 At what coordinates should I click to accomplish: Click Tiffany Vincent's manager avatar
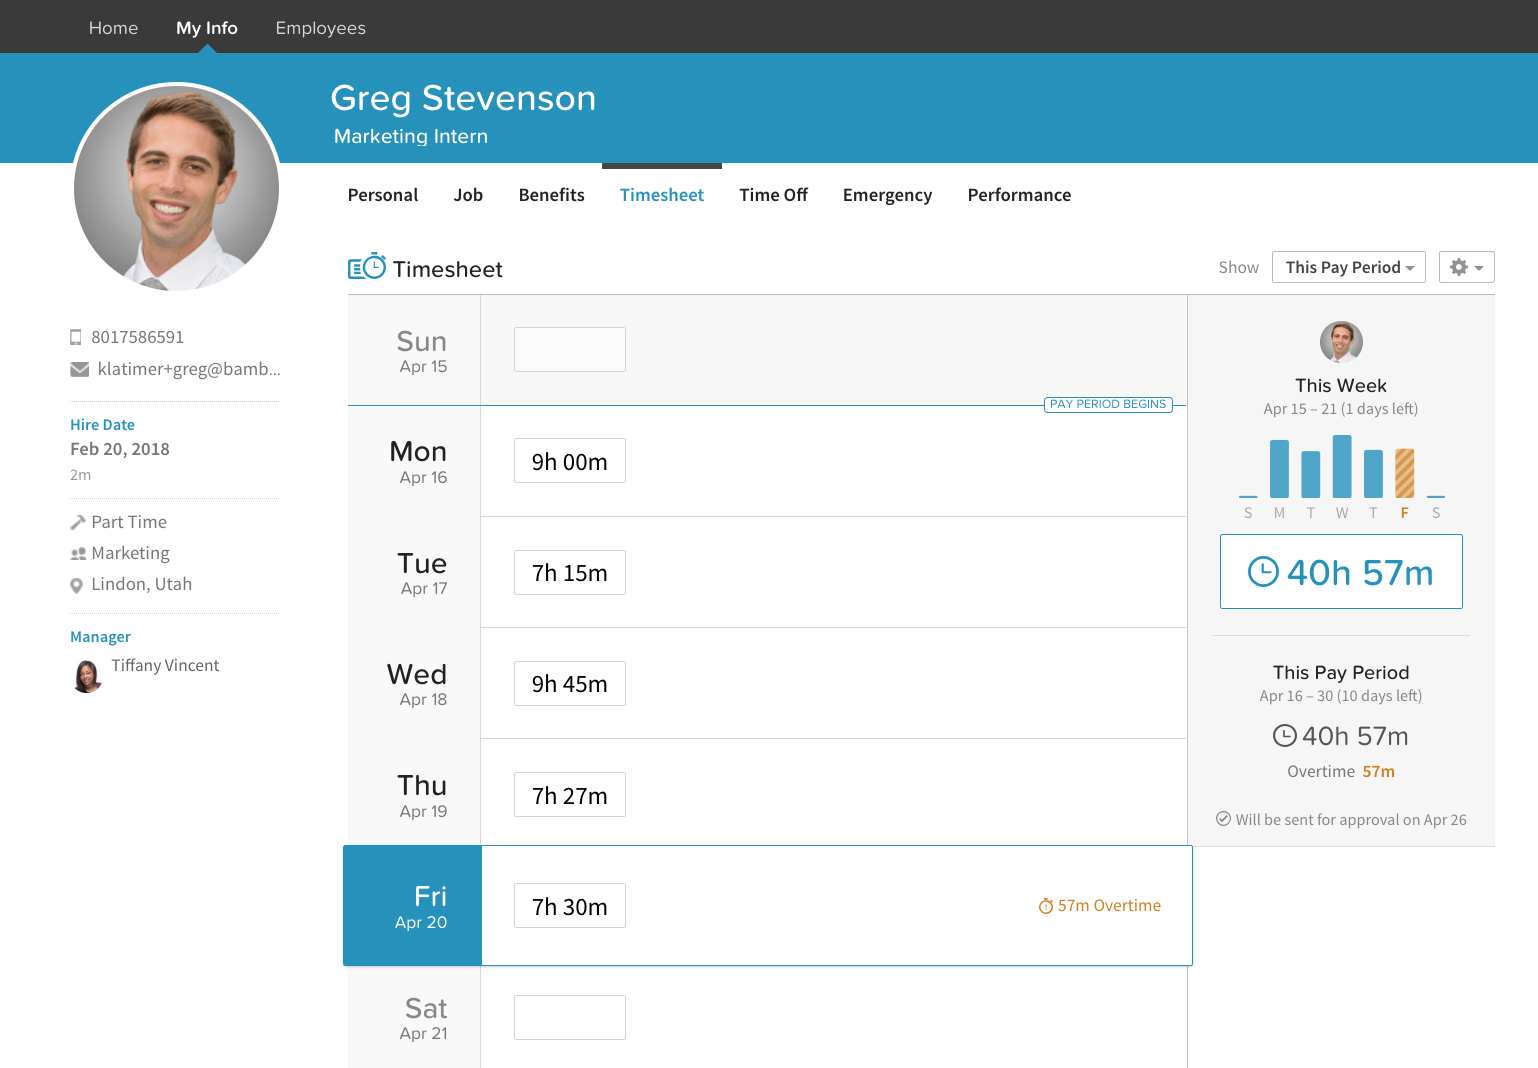[87, 675]
